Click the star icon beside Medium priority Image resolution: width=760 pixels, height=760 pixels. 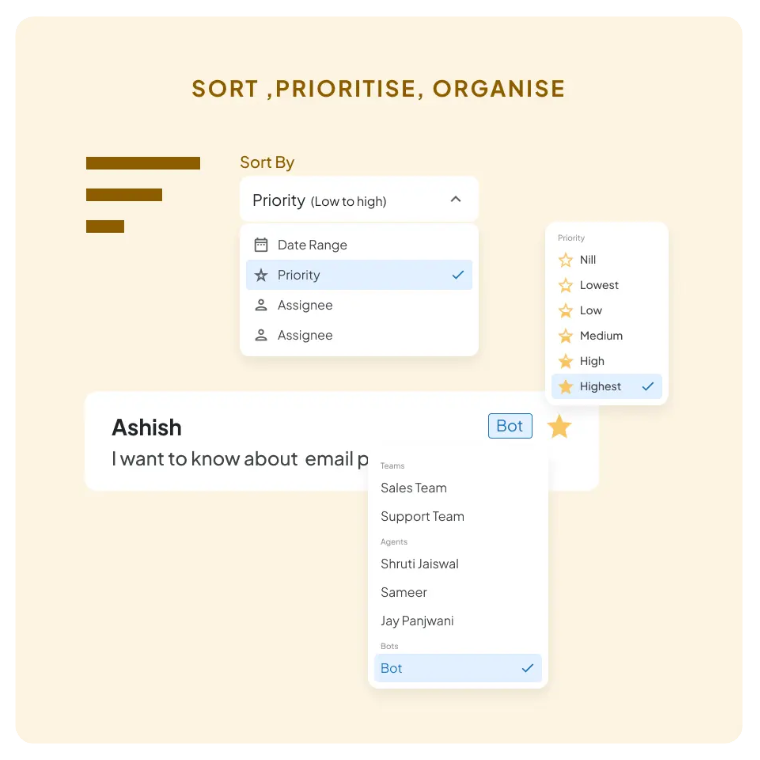click(566, 336)
